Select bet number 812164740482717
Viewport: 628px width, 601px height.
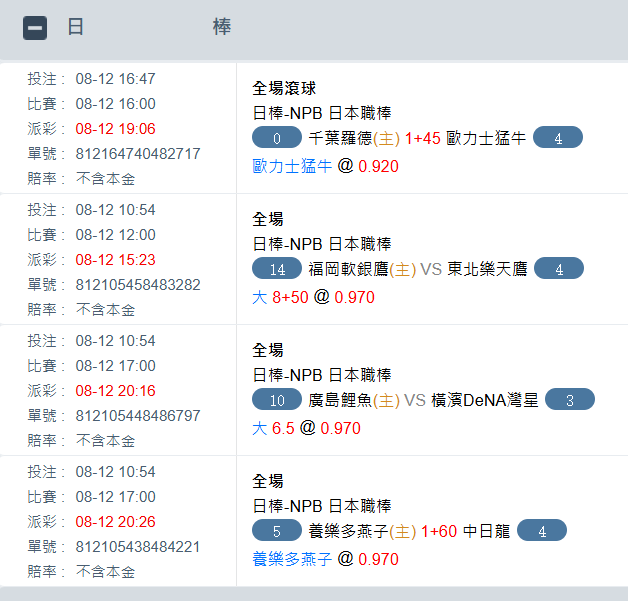138,154
